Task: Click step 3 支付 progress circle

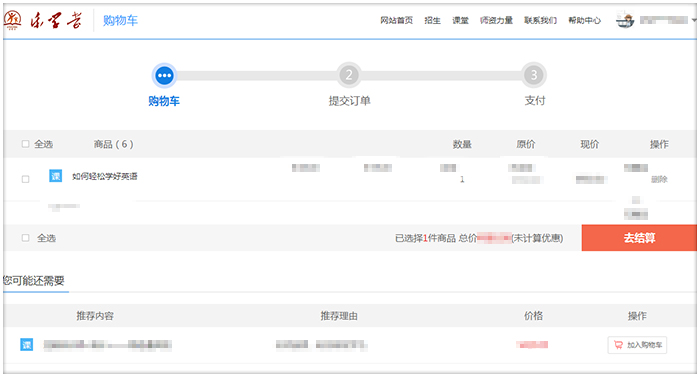Action: pos(534,75)
